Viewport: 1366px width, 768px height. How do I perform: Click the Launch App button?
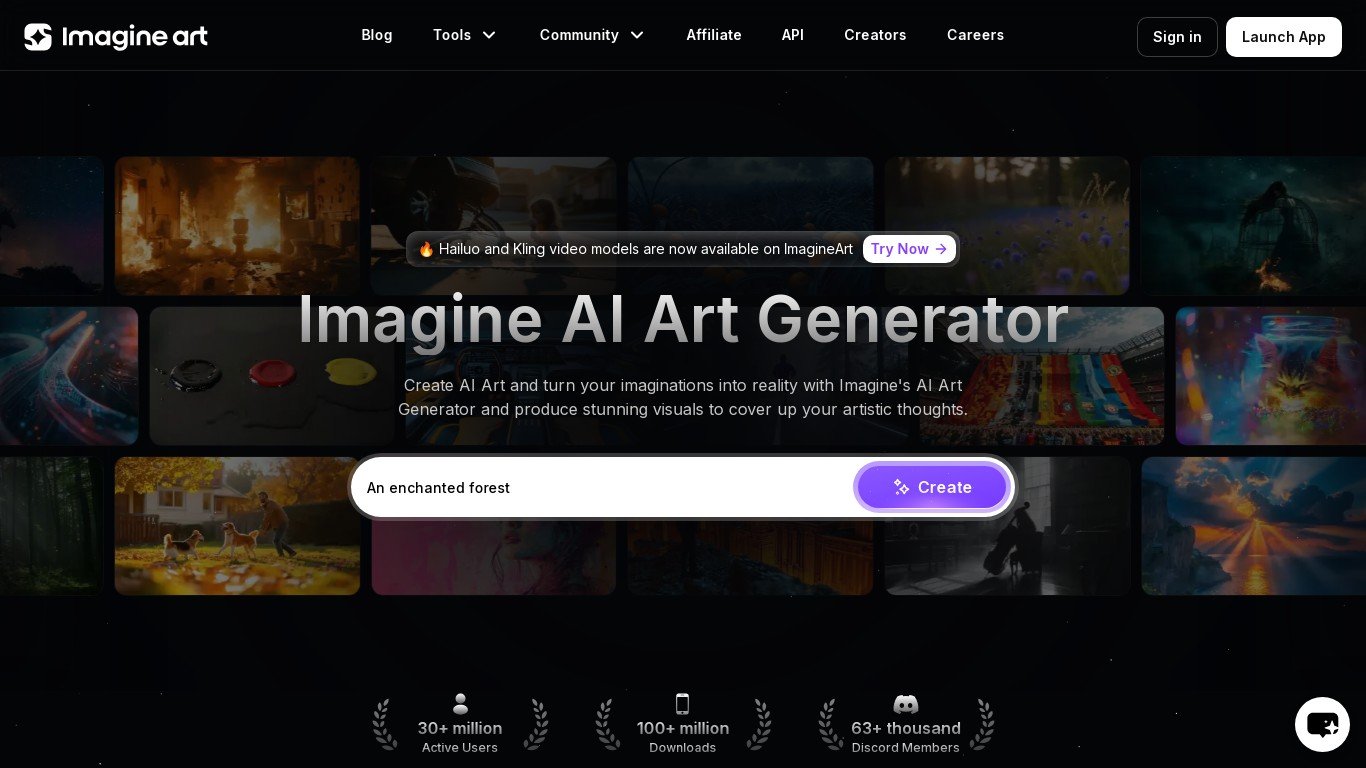(x=1284, y=37)
